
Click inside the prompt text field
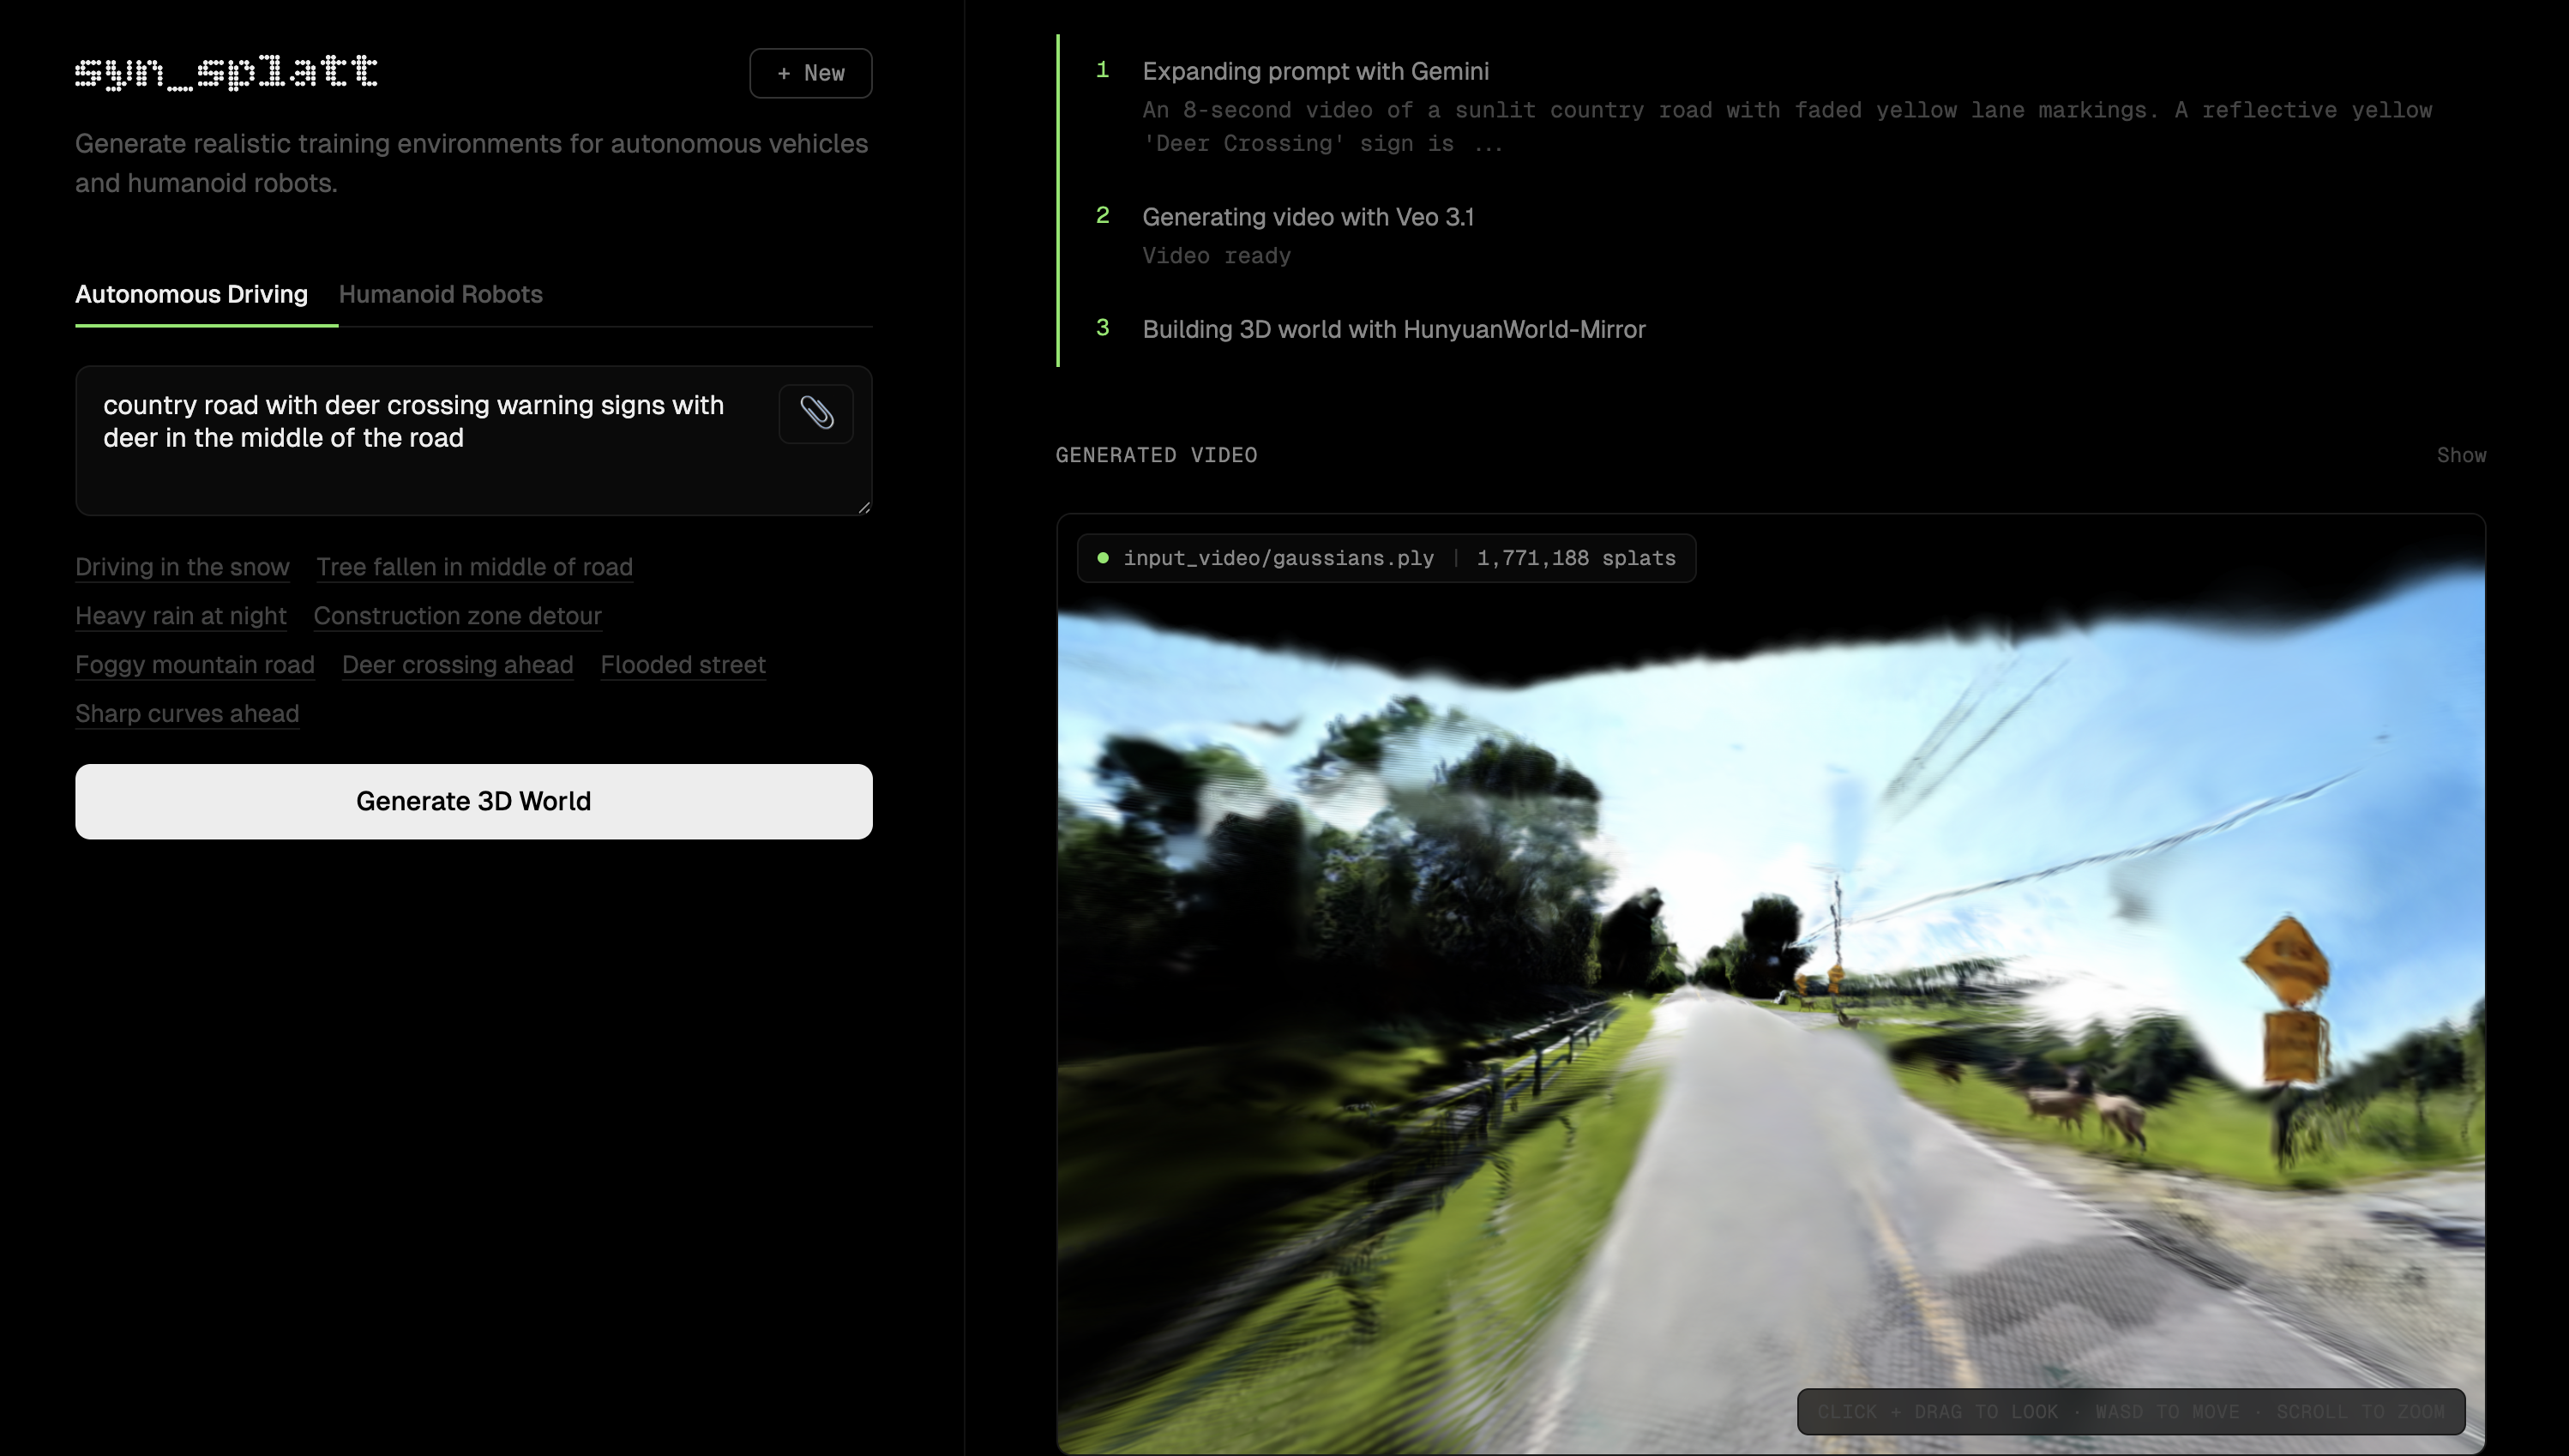pos(420,470)
